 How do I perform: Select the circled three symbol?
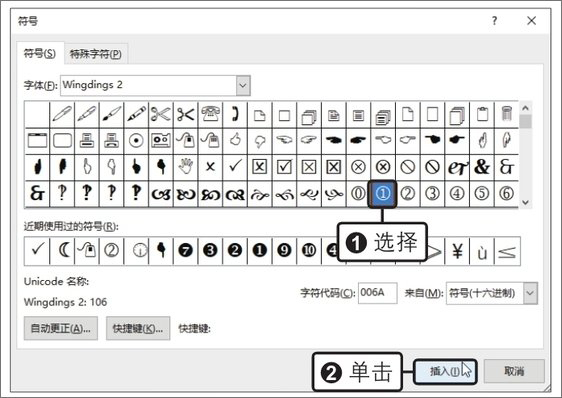click(x=433, y=194)
